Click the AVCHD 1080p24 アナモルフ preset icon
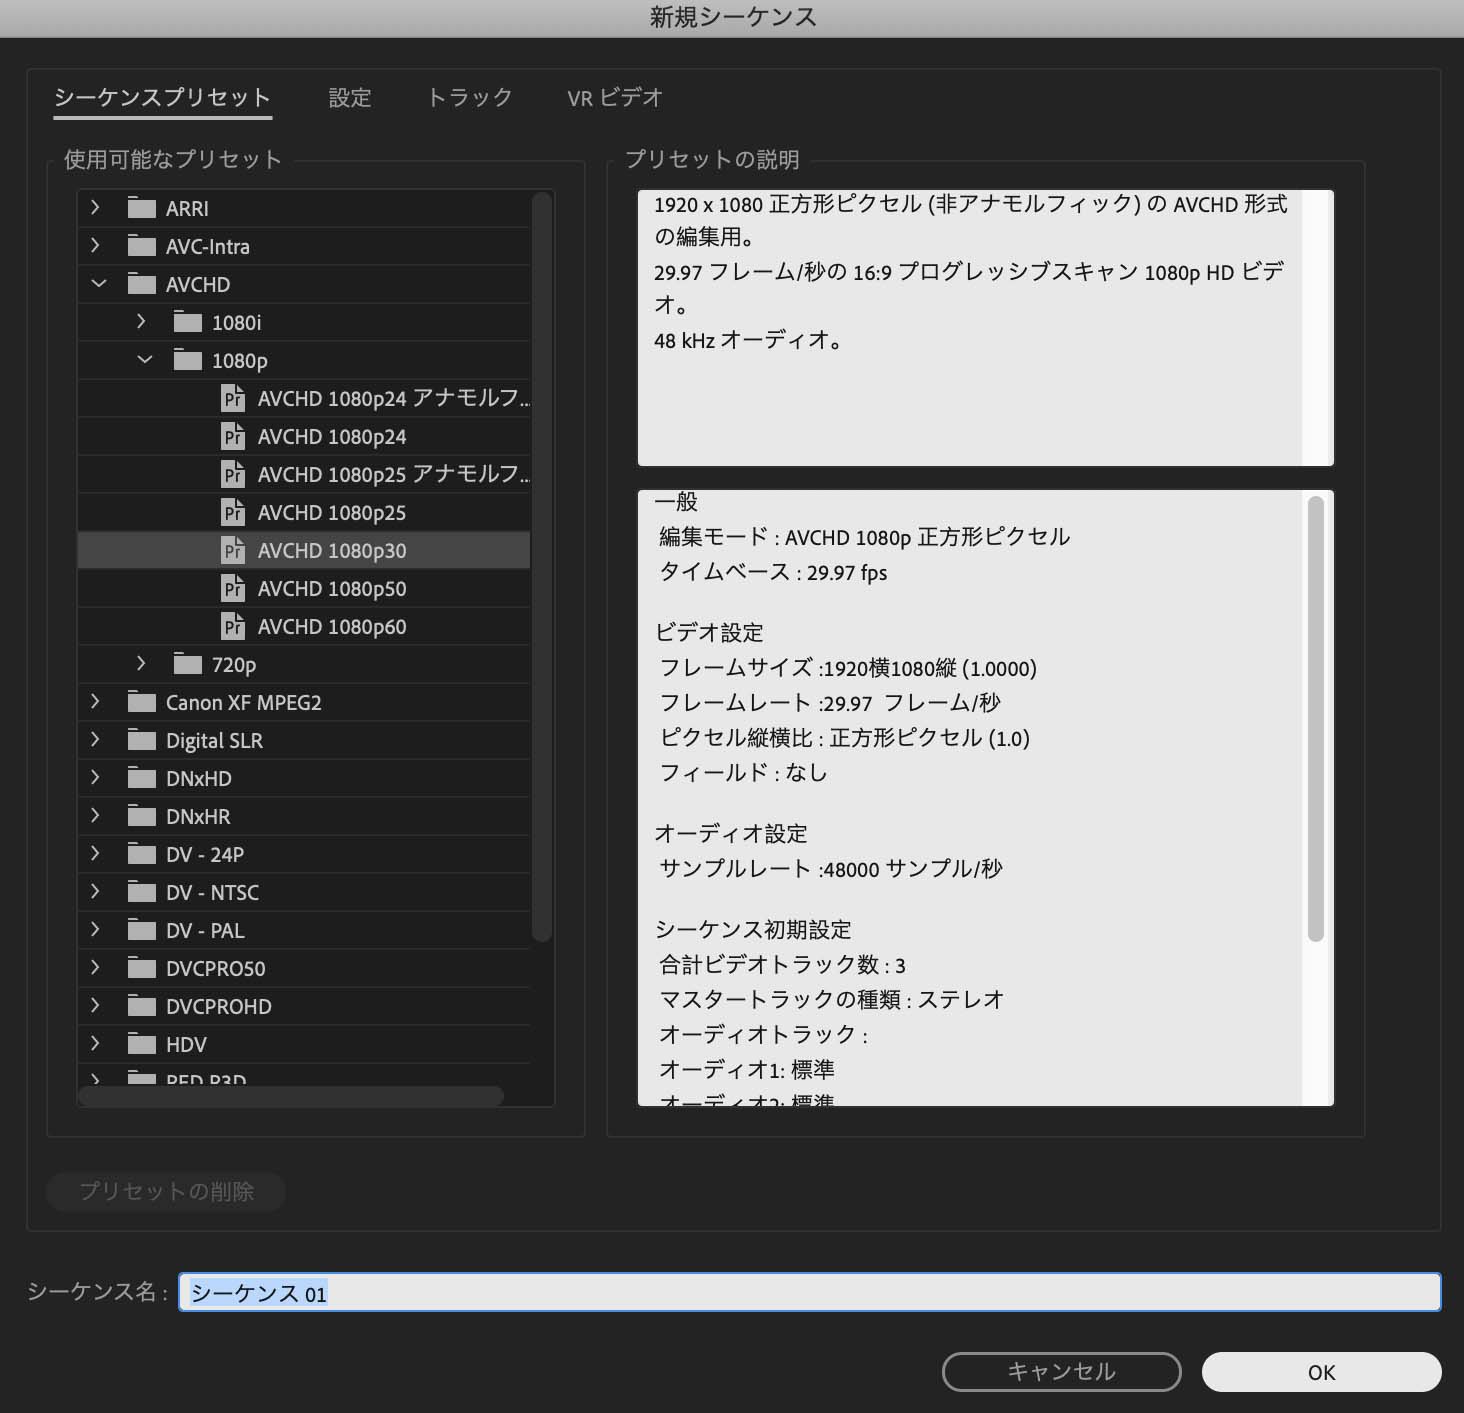 point(233,398)
